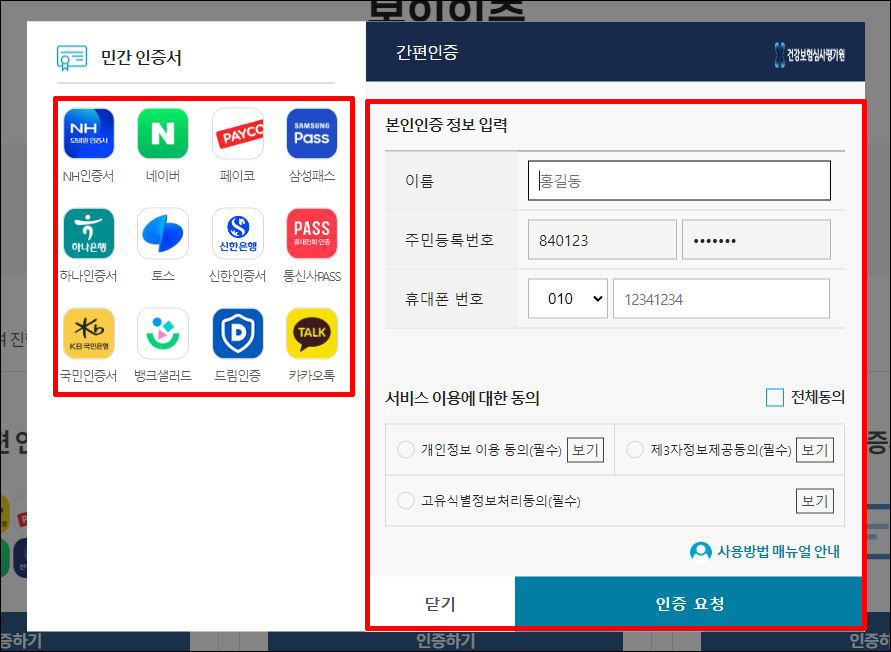
Task: Pick the 신한인증서 Shinhan bank icon
Action: coord(238,234)
